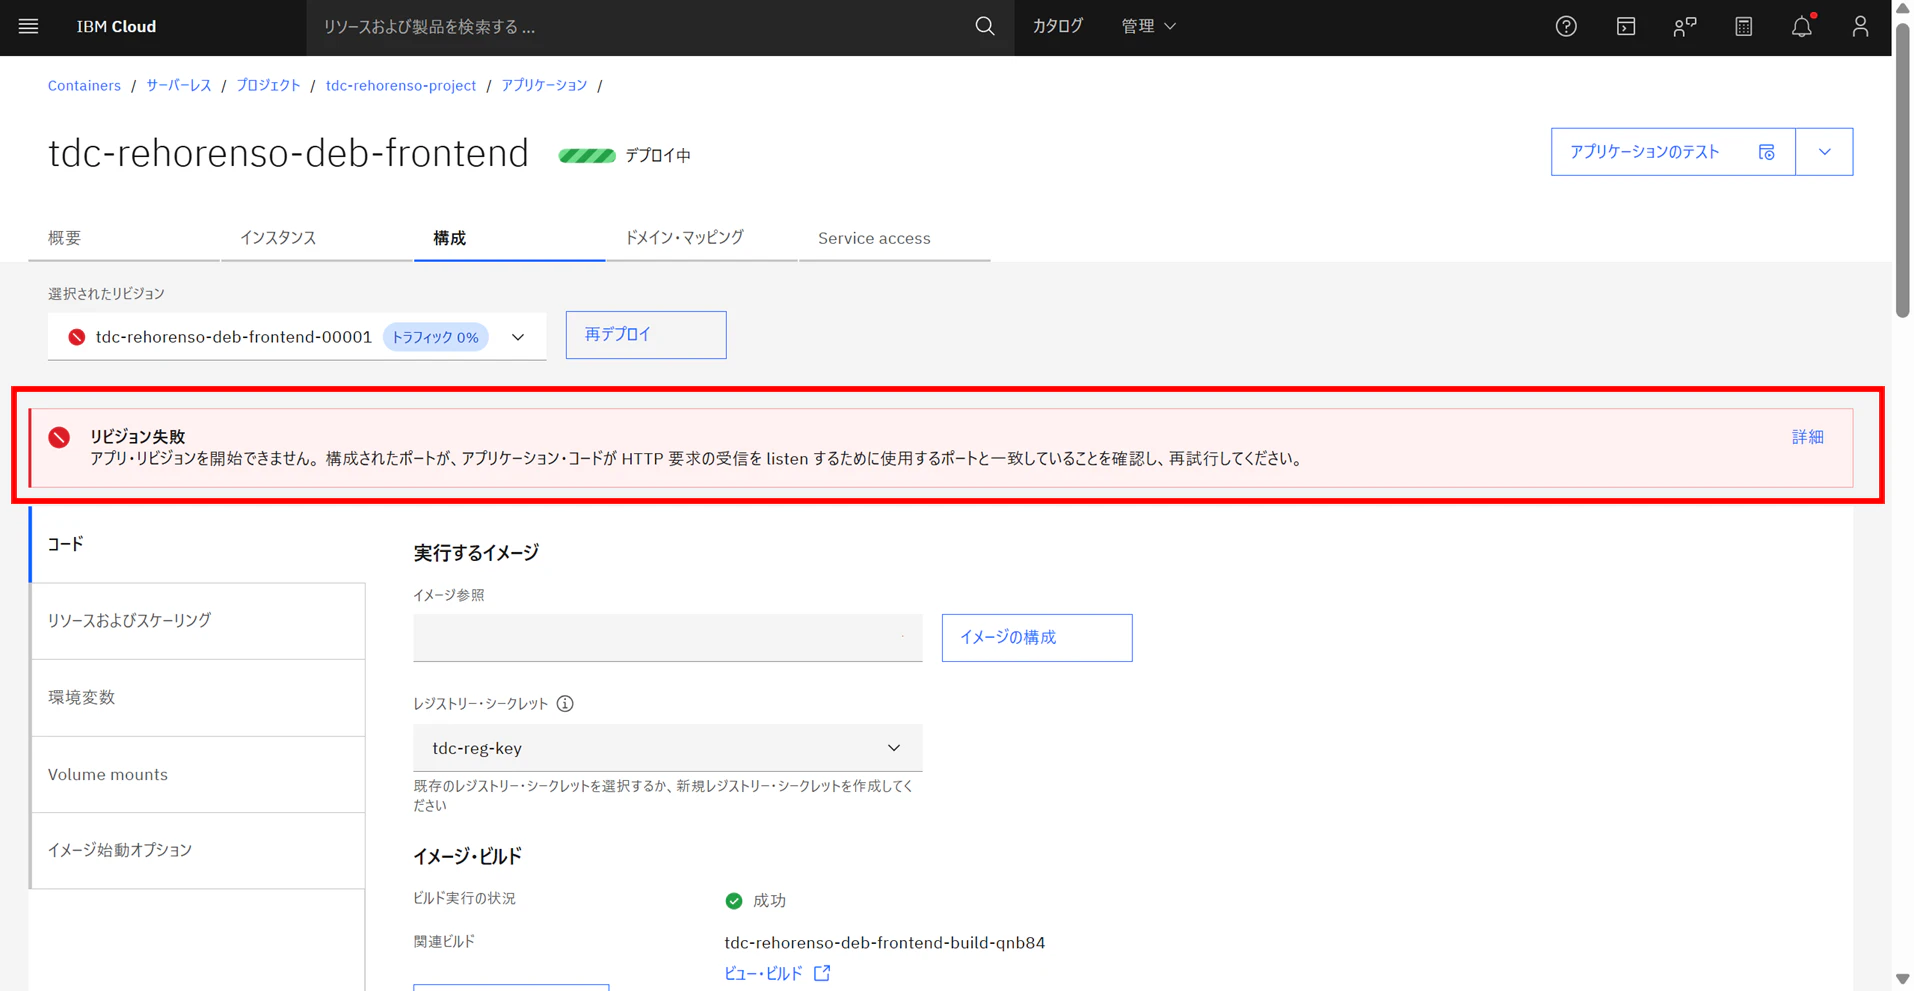Open the 詳細 link in the error banner
Screen dimensions: 1914x991
coord(1807,437)
